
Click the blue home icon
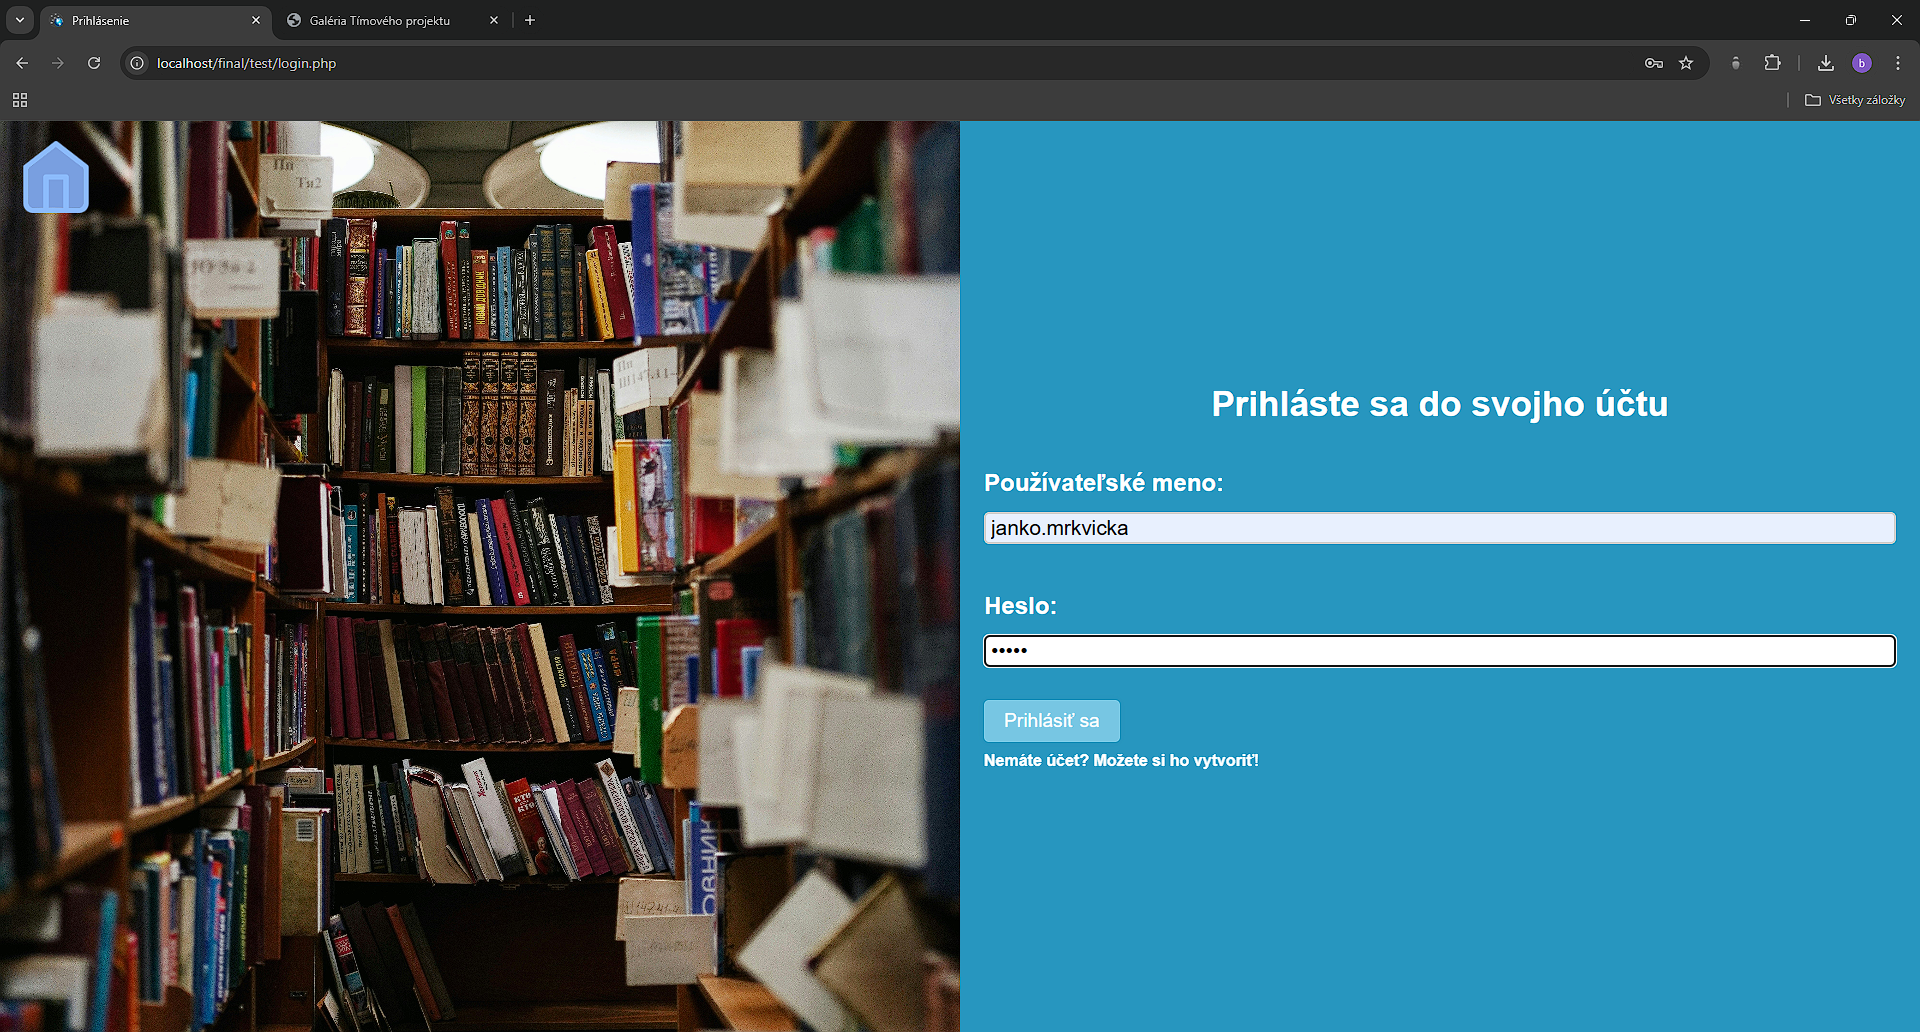[56, 177]
